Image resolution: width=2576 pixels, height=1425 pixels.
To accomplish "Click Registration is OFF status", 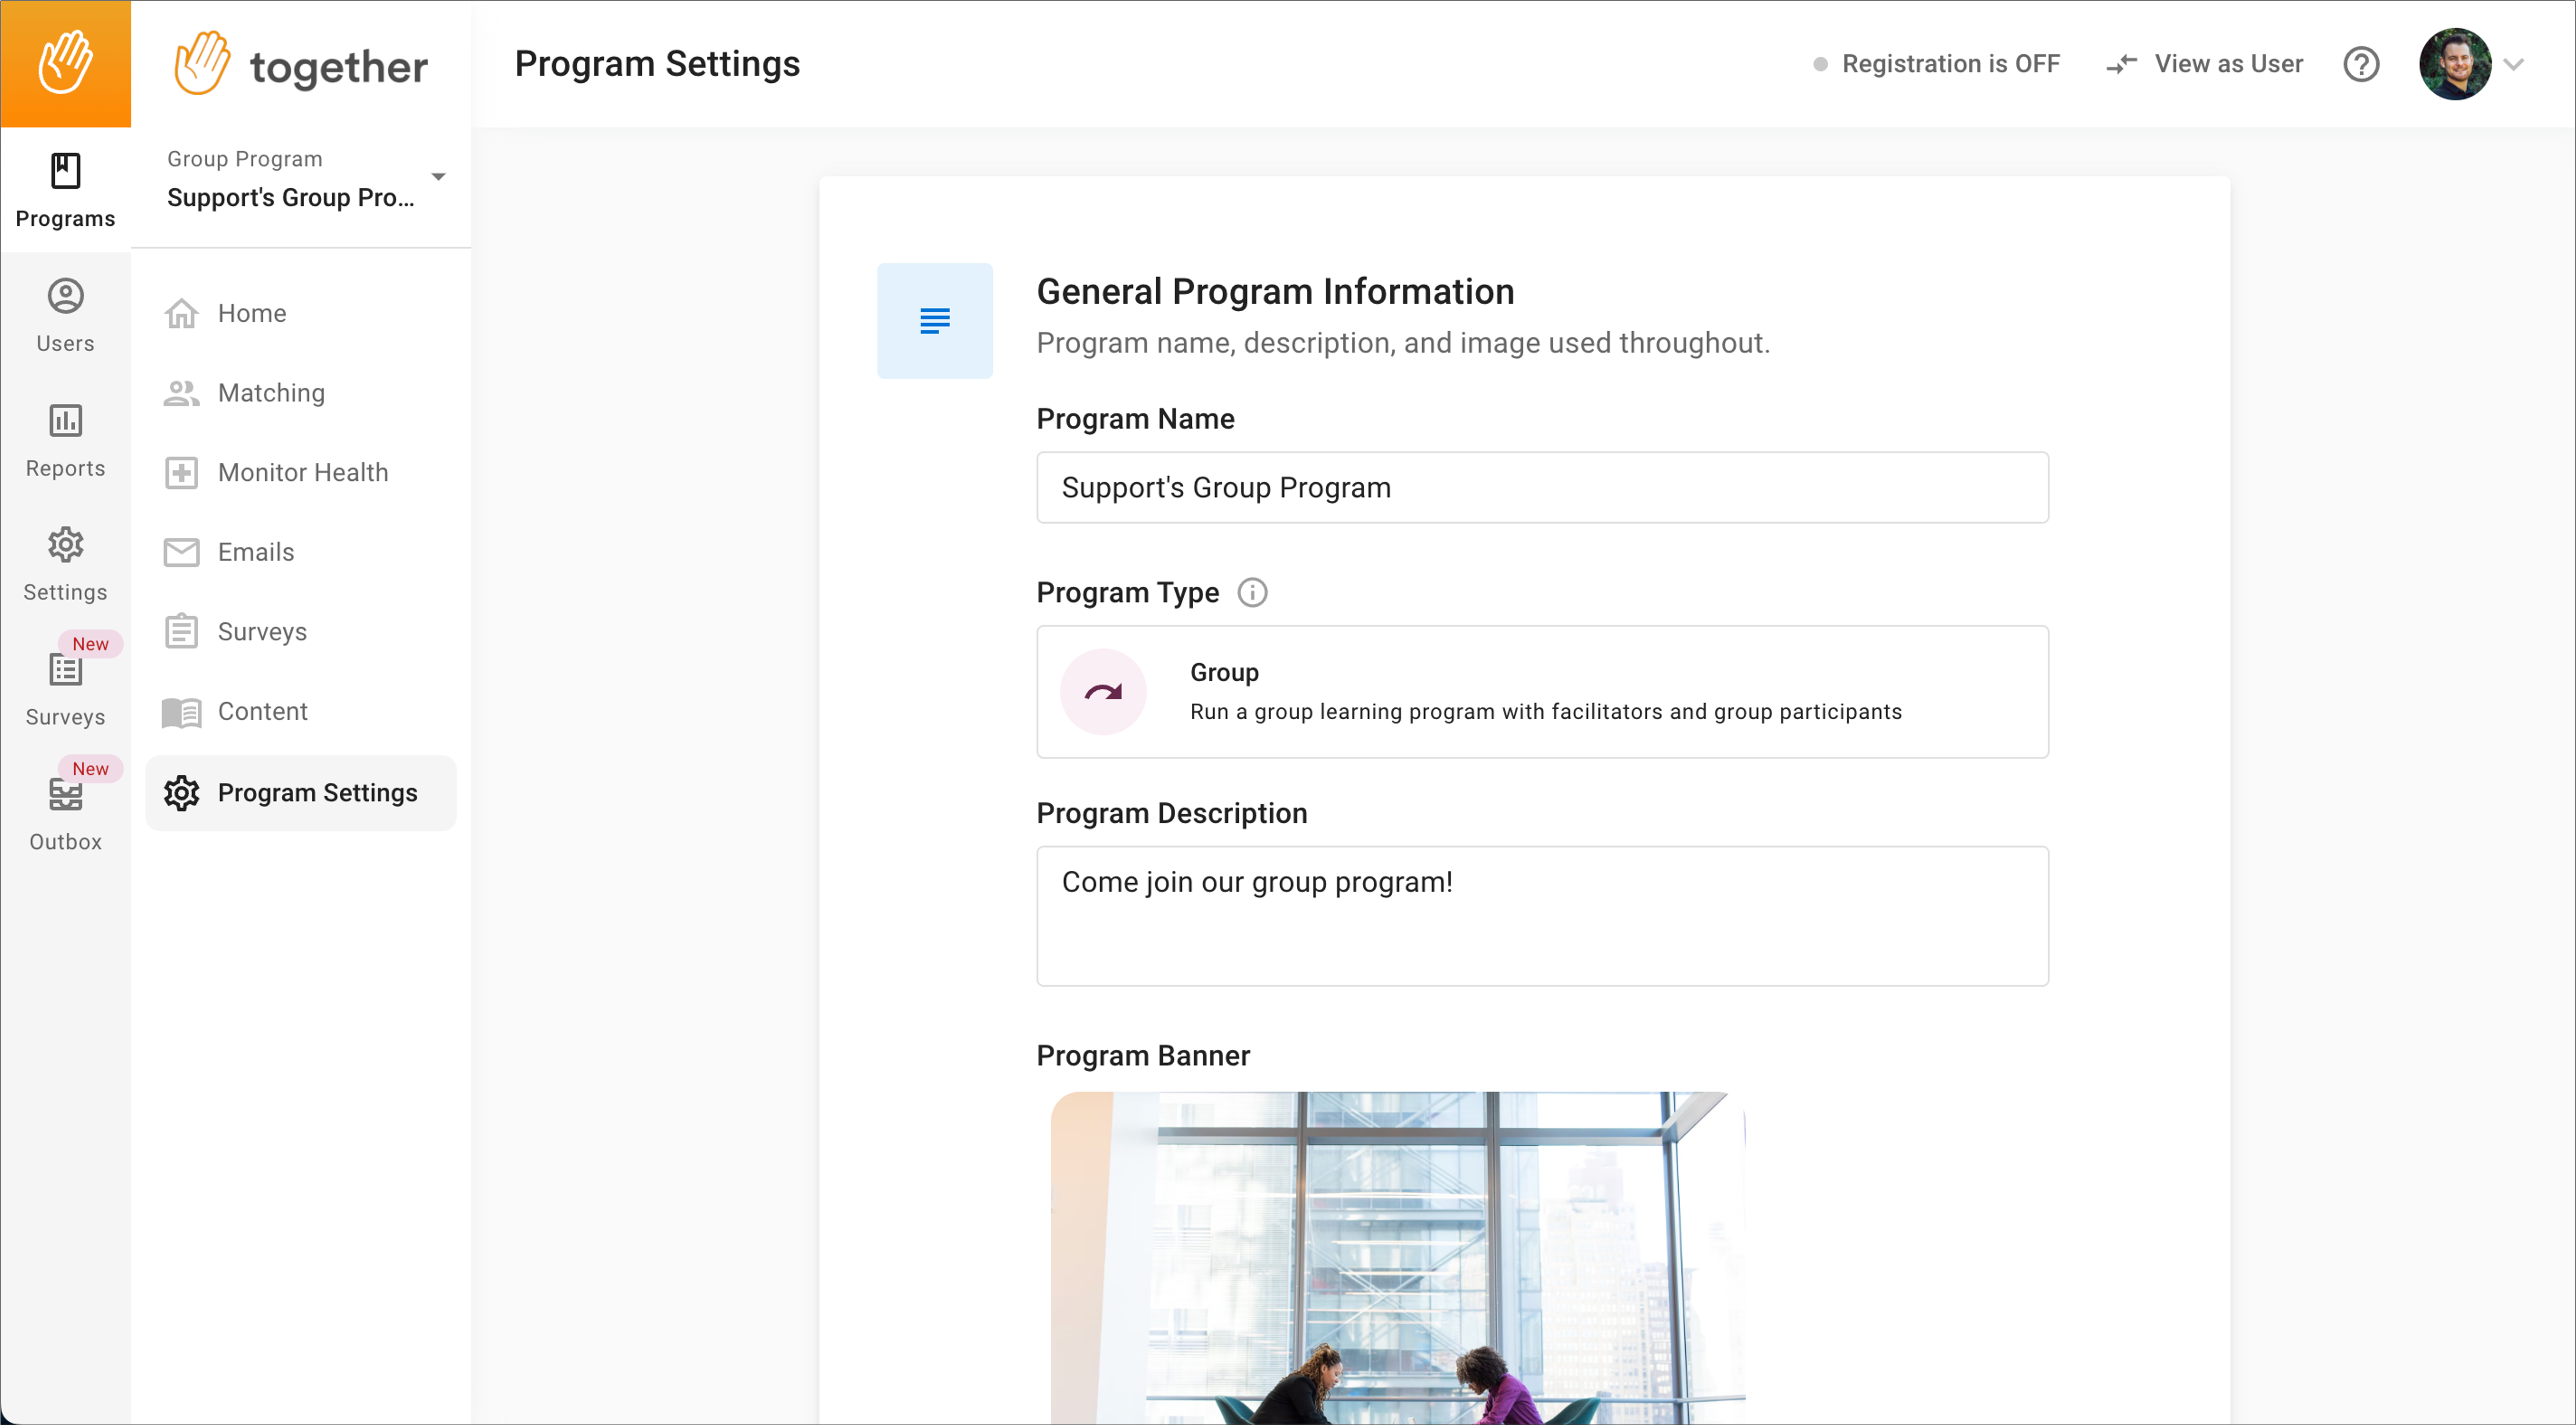I will (x=1936, y=64).
